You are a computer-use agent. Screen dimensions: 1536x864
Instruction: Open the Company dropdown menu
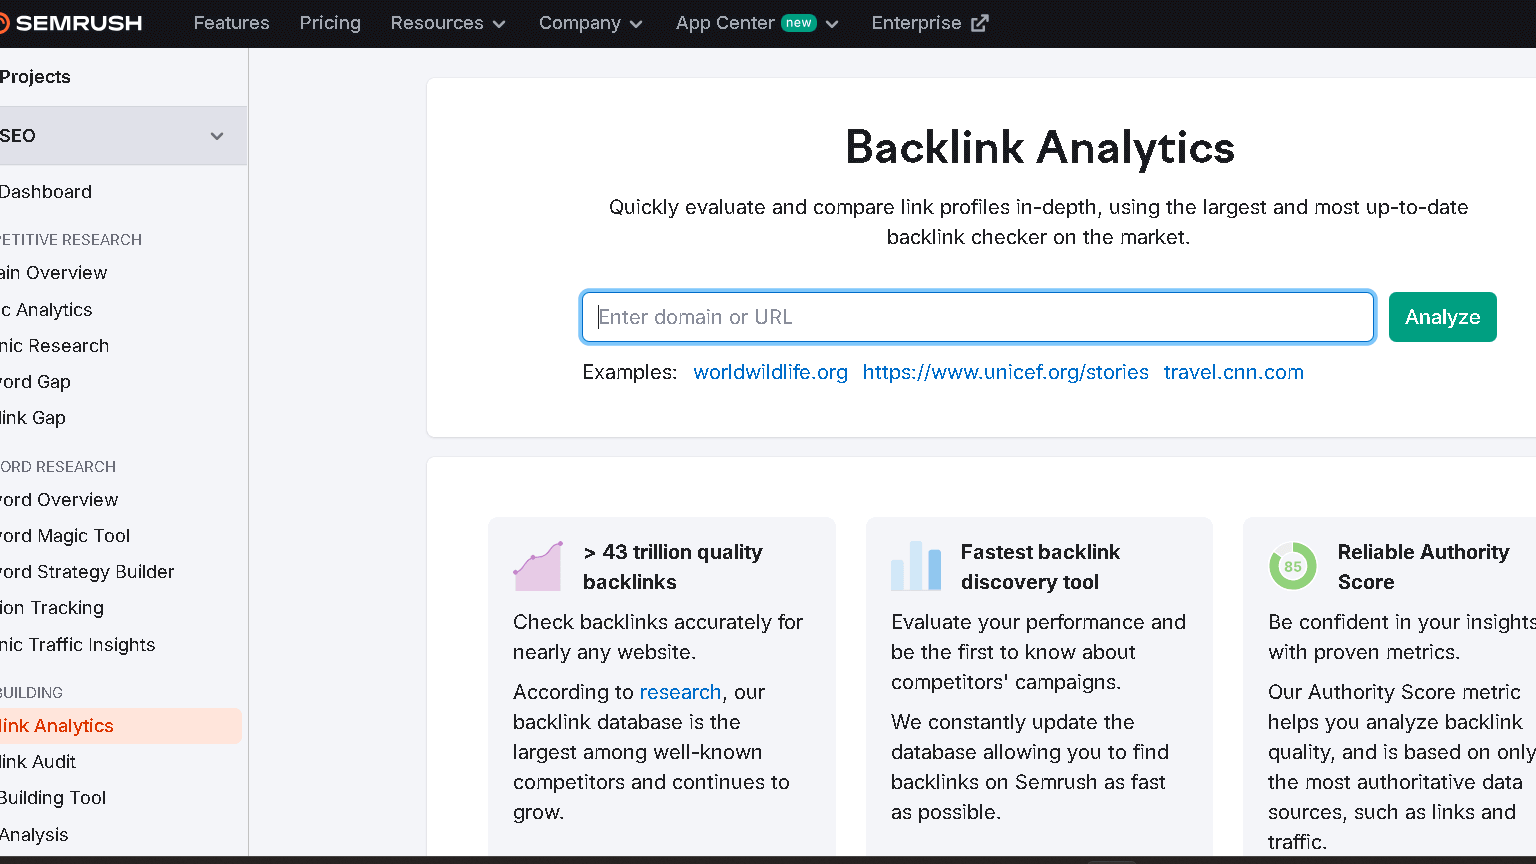(x=590, y=23)
